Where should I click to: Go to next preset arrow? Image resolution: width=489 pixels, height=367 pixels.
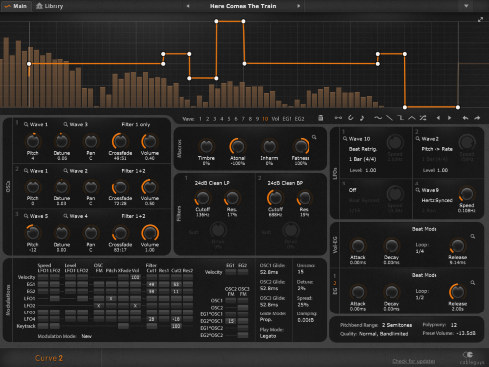click(298, 6)
